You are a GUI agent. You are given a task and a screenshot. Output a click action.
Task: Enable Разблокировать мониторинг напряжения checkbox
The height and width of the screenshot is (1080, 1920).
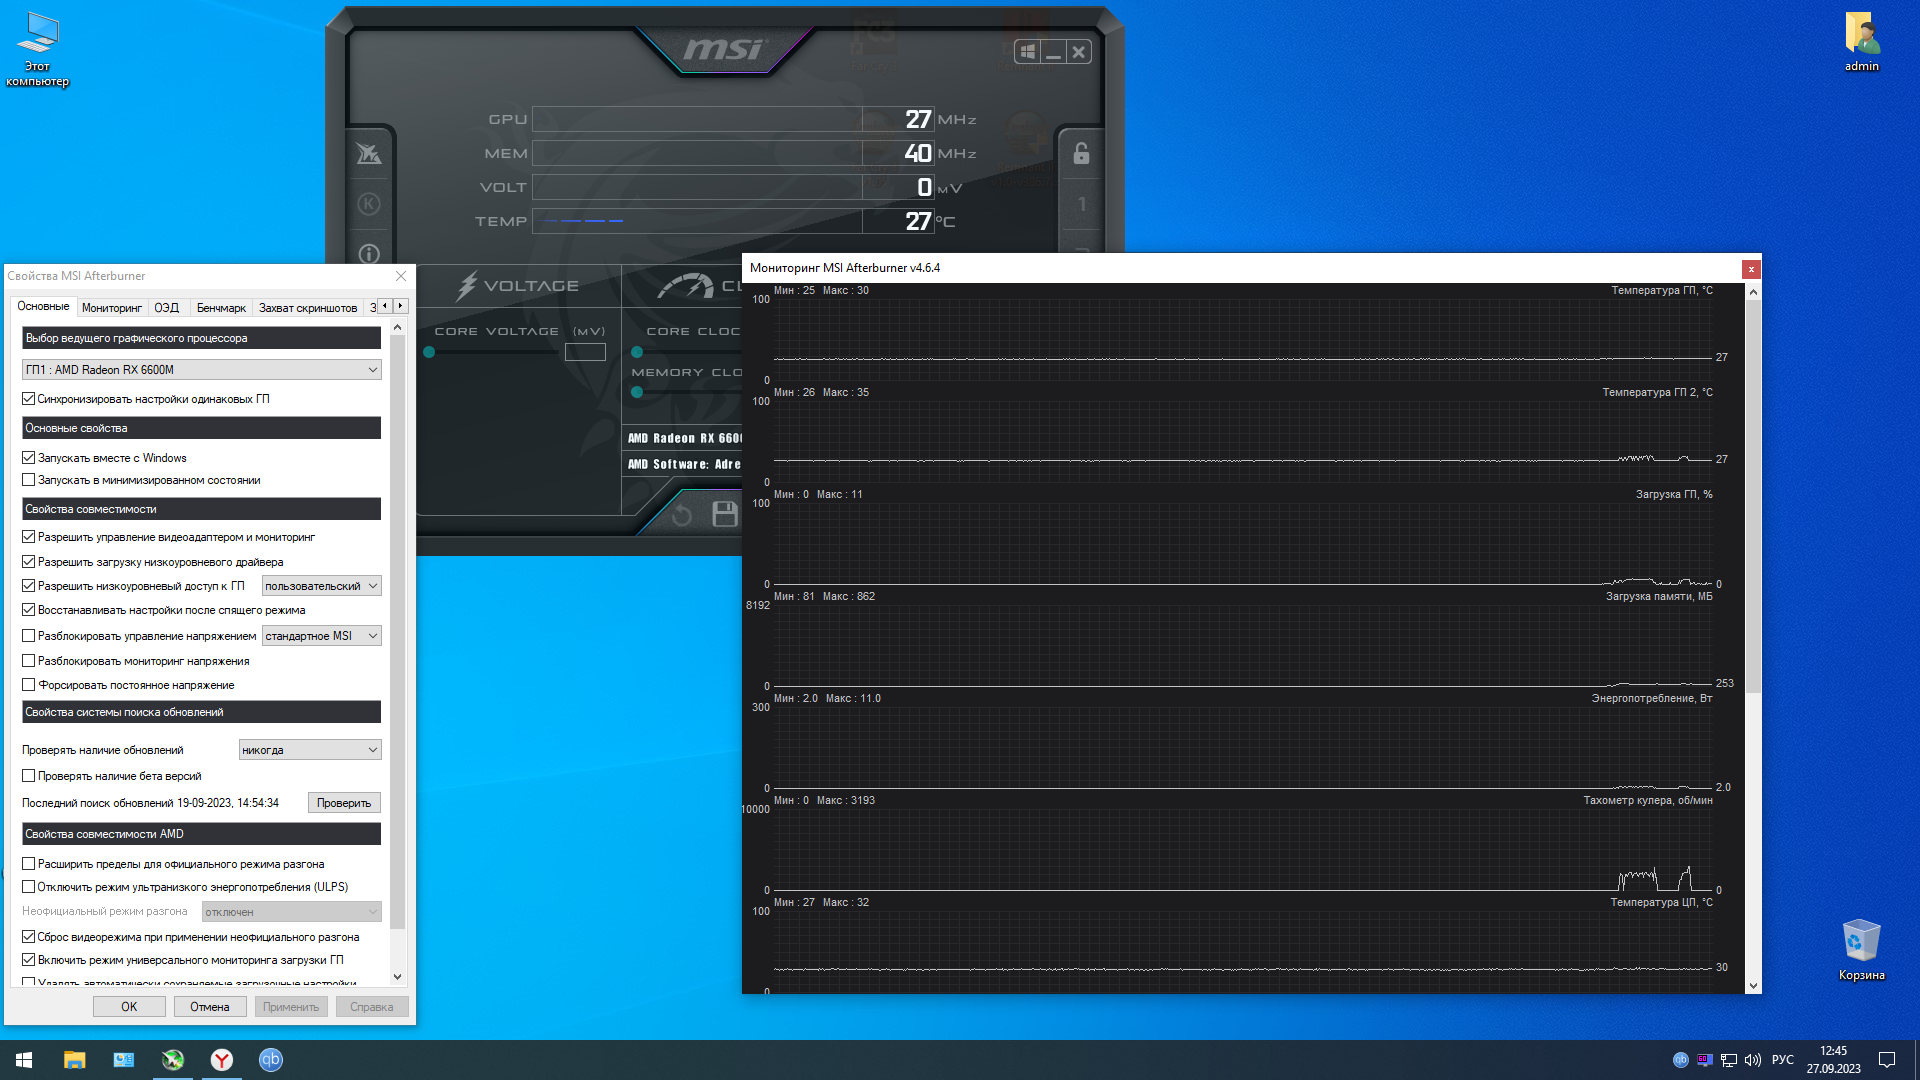pyautogui.click(x=29, y=661)
